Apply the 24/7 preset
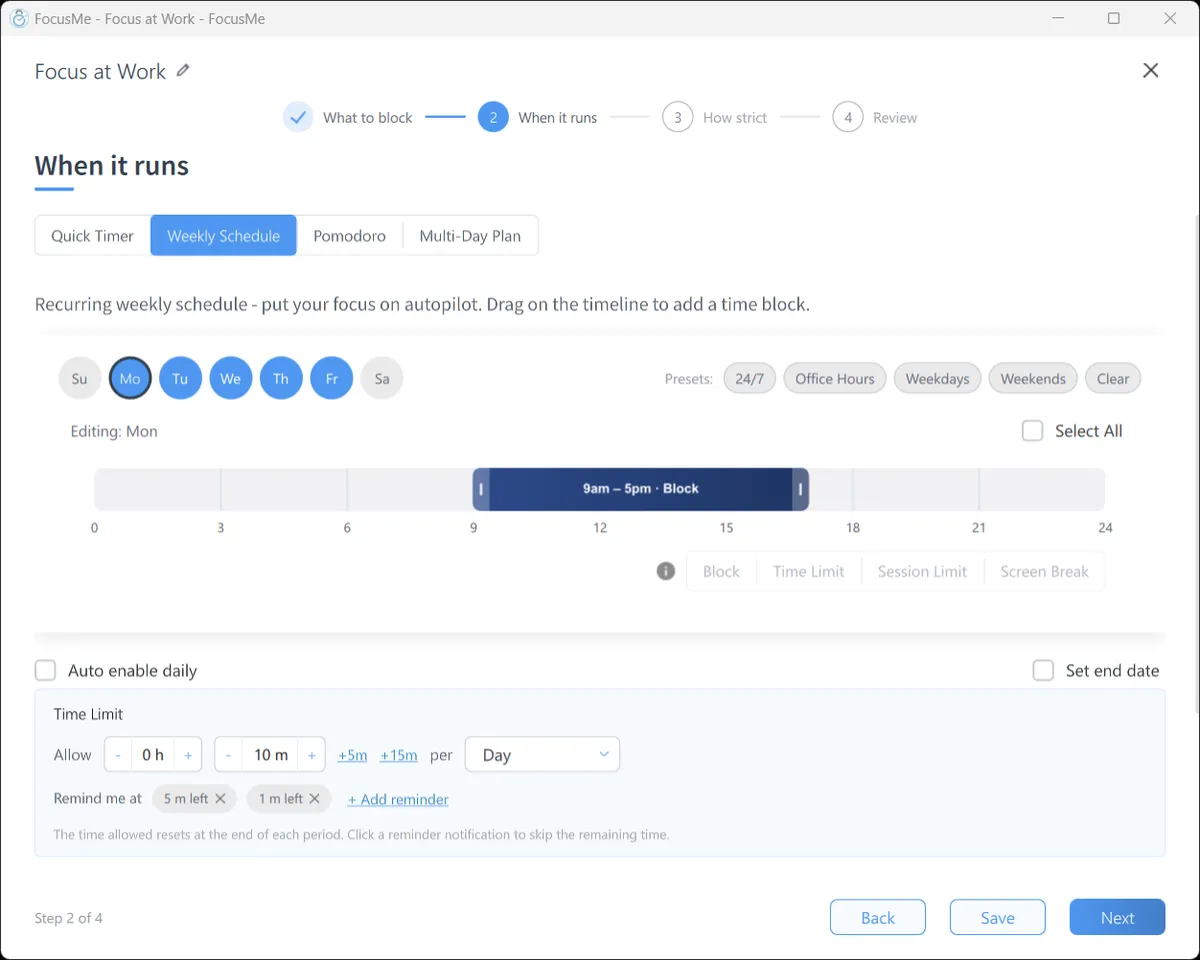 (x=750, y=379)
